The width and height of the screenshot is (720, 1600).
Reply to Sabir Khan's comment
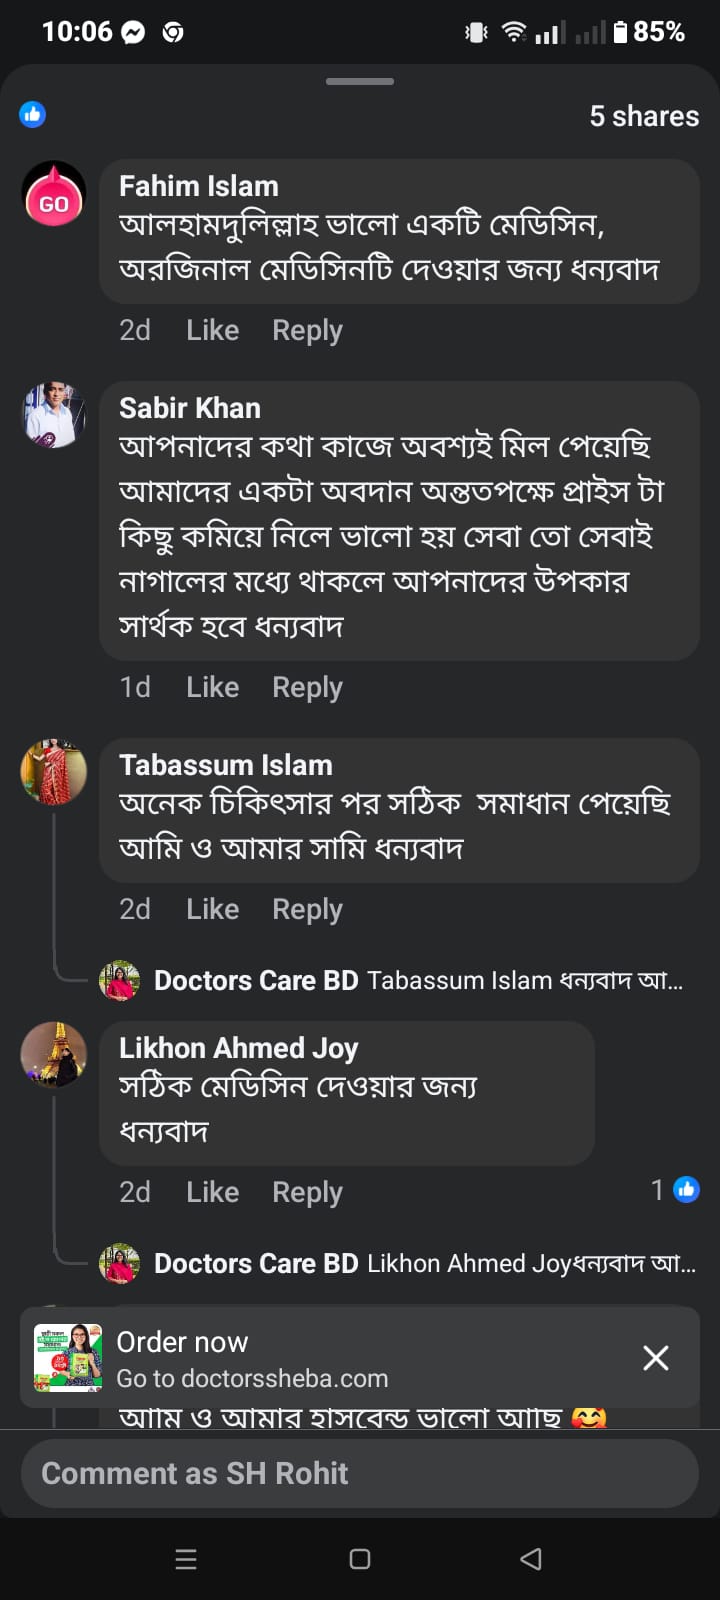pos(307,687)
